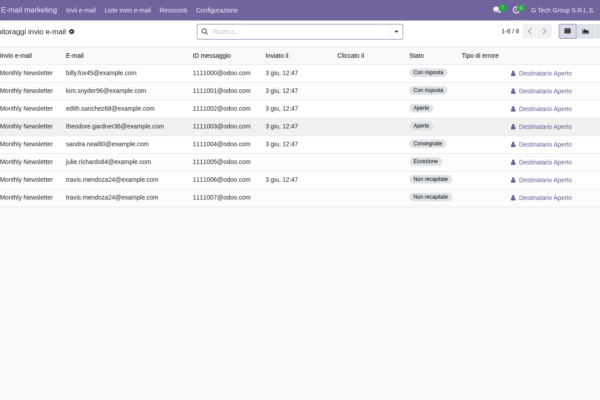Click message ID 1111005@odoo.com
The image size is (600, 400).
pos(222,162)
